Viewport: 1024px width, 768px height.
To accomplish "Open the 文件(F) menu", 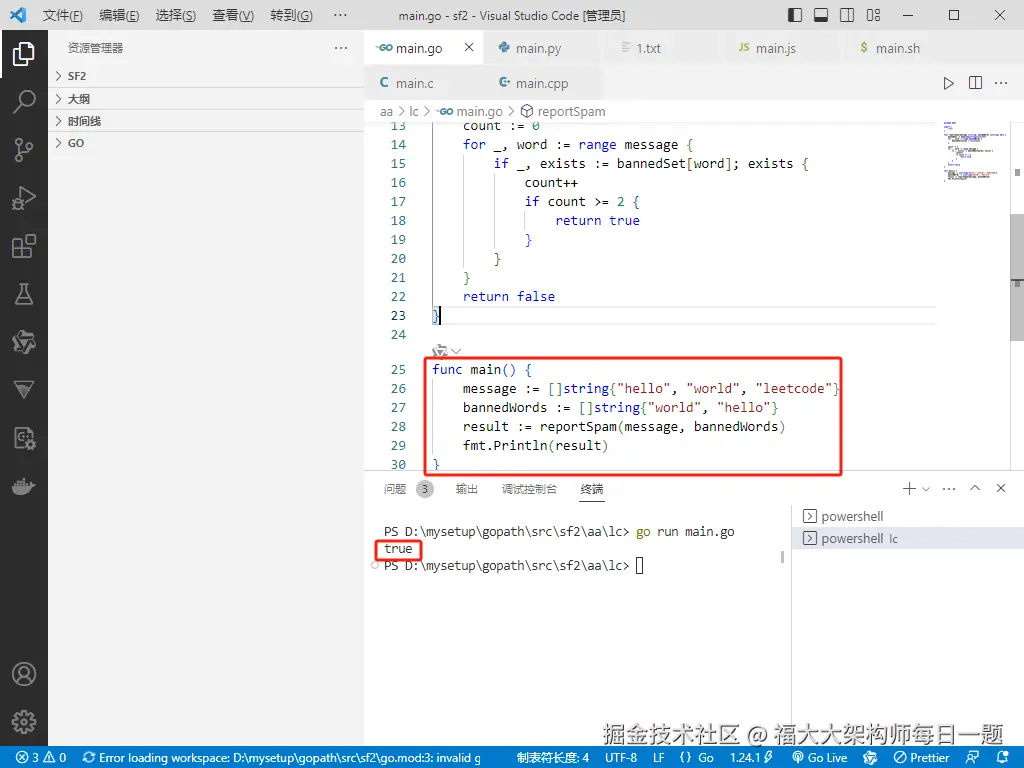I will [63, 15].
